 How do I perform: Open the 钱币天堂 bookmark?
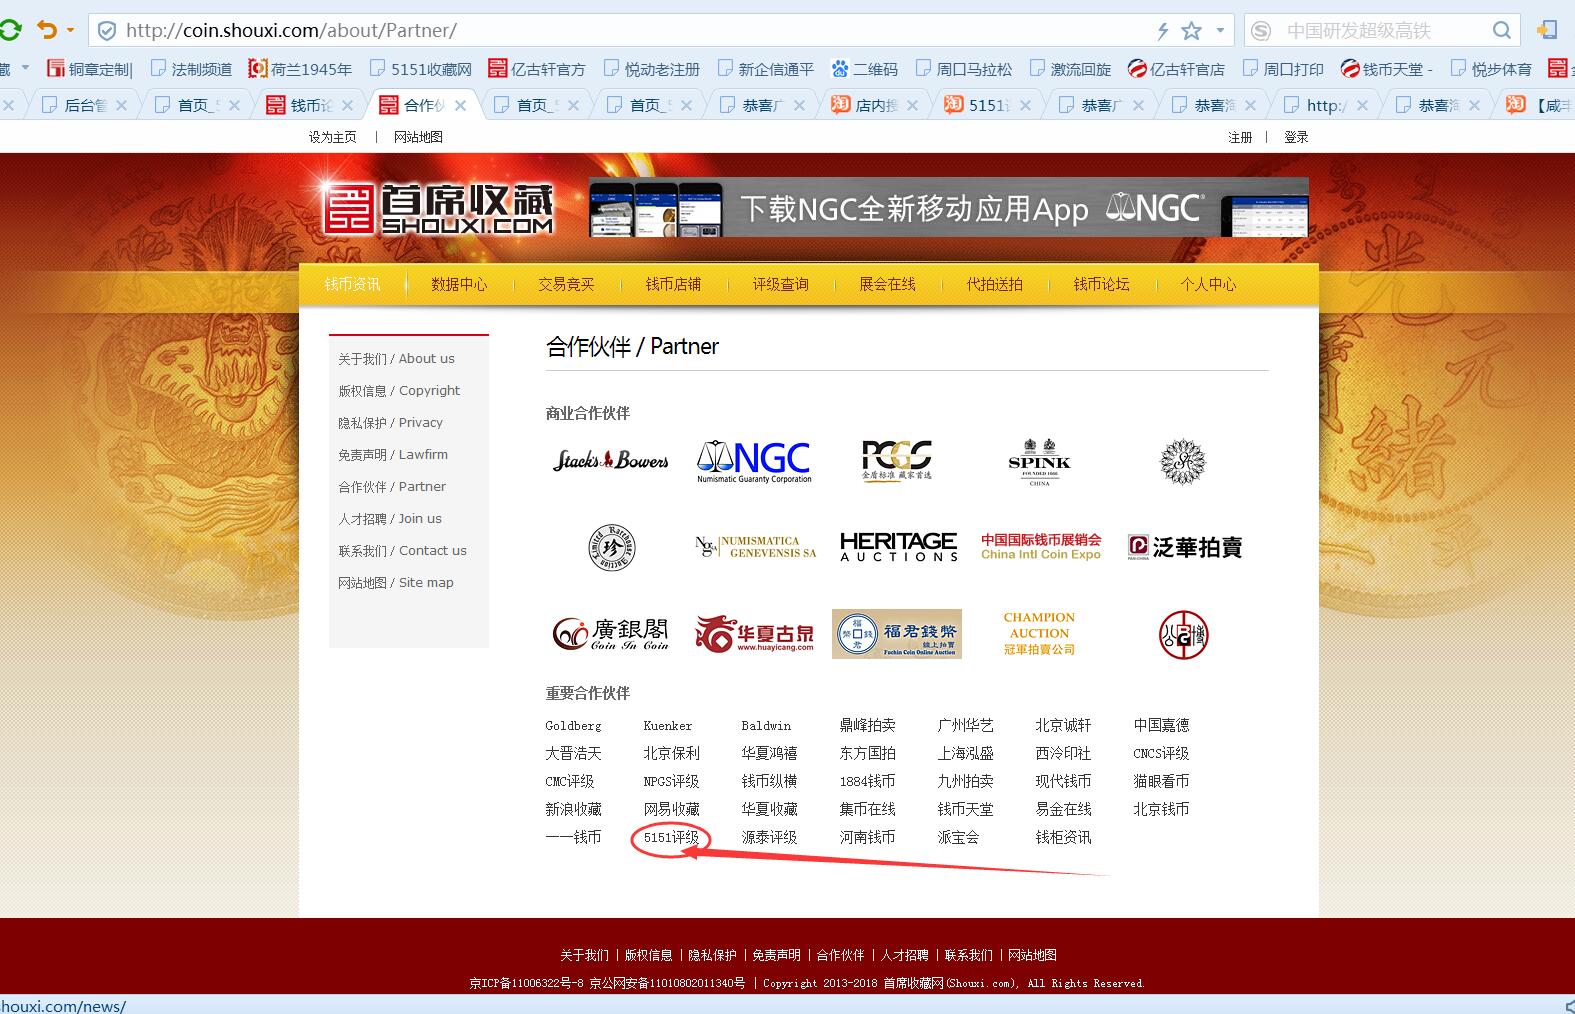coord(1387,69)
